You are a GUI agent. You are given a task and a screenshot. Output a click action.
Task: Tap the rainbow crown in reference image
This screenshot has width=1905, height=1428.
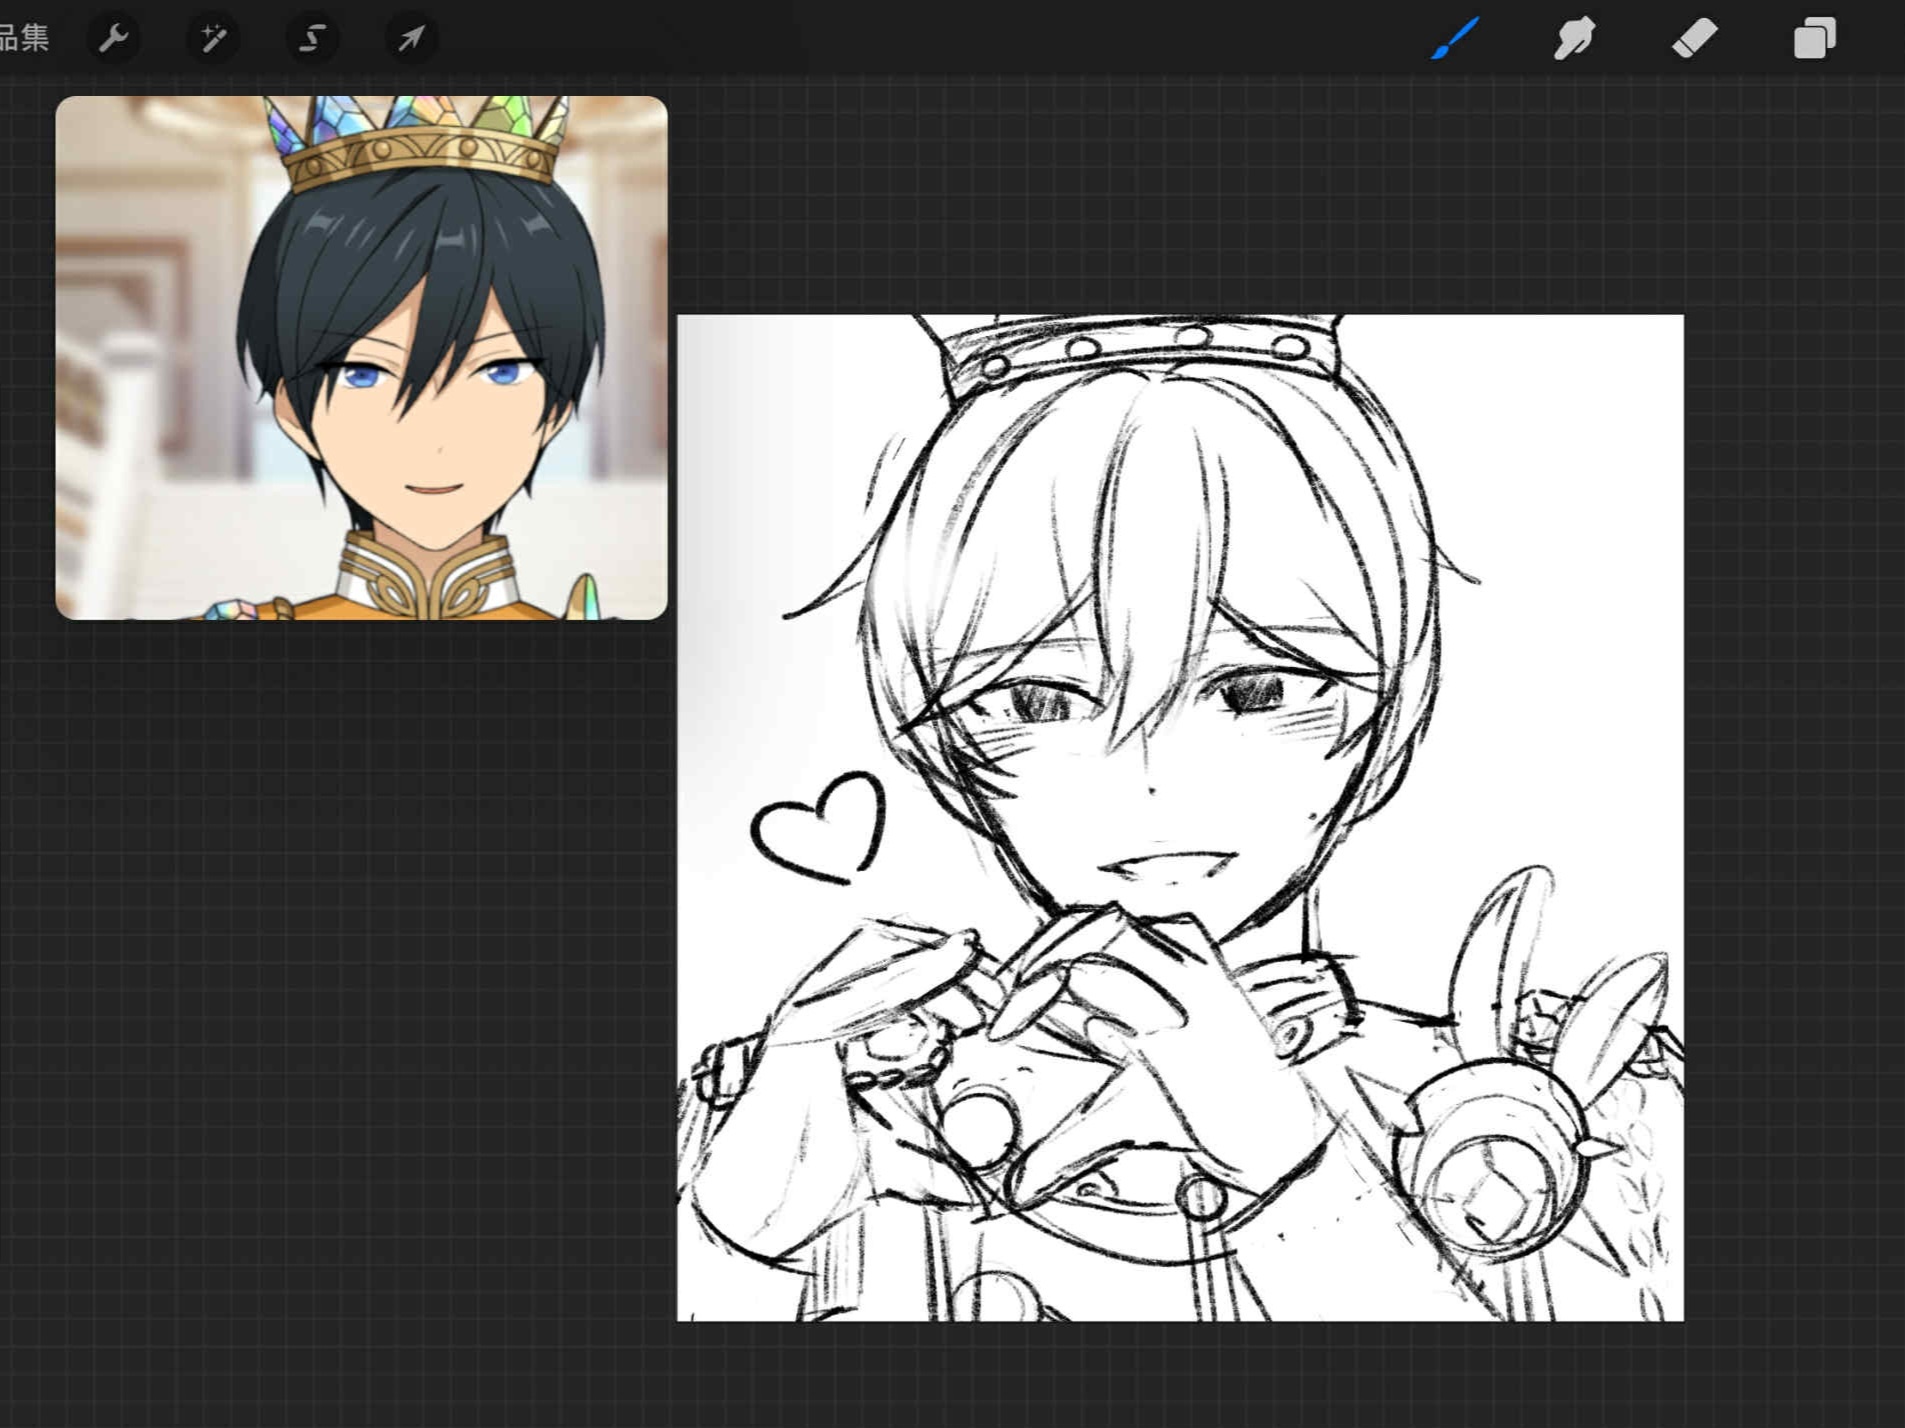tap(420, 140)
